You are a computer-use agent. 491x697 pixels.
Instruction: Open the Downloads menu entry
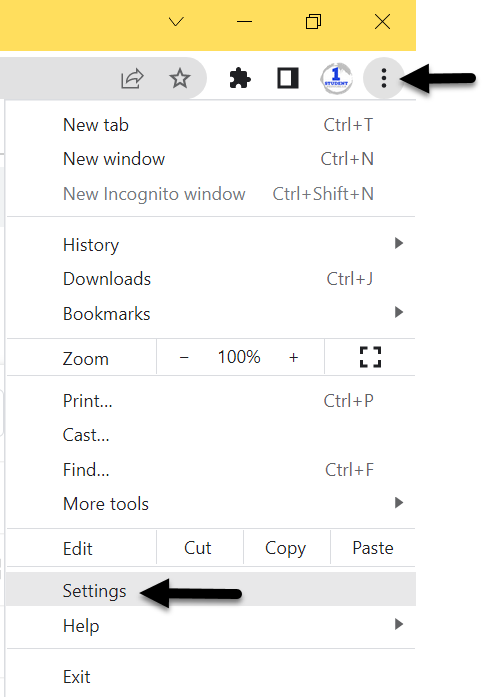[x=211, y=279]
